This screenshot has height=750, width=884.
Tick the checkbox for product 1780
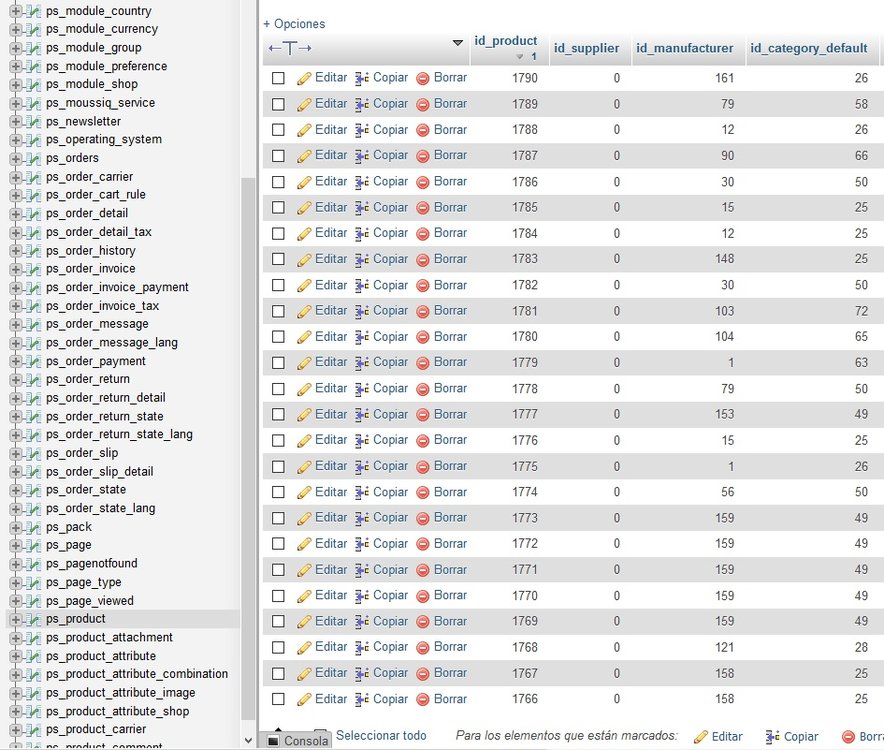click(278, 337)
